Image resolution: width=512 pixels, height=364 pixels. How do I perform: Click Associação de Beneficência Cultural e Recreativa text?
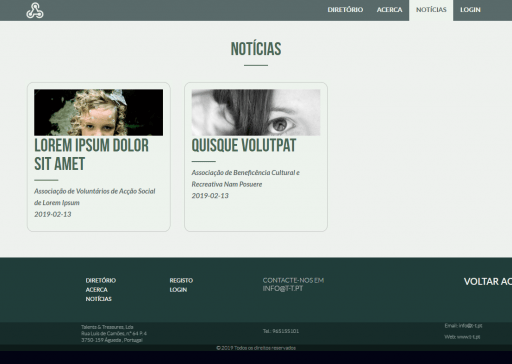246,178
